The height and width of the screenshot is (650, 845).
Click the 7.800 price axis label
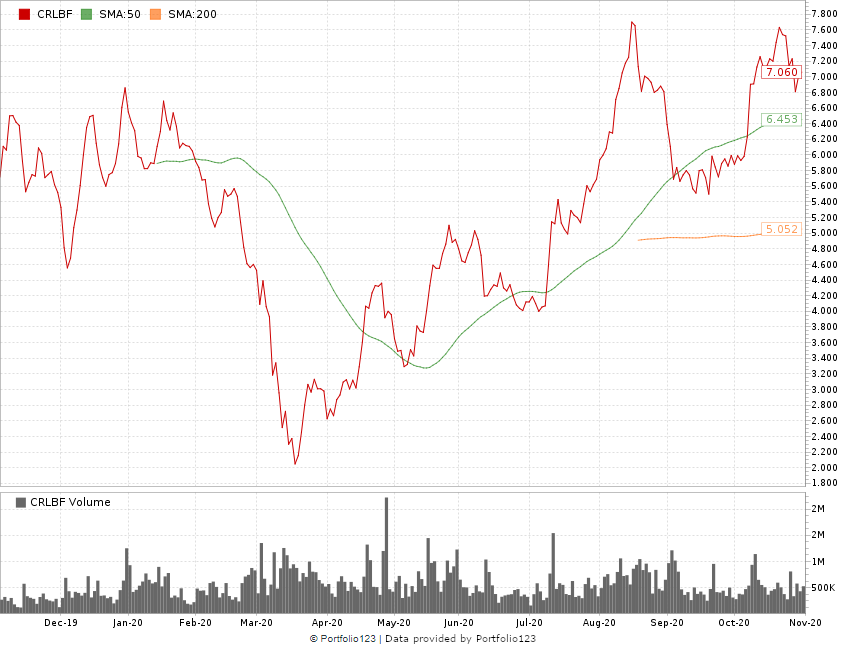(x=824, y=13)
